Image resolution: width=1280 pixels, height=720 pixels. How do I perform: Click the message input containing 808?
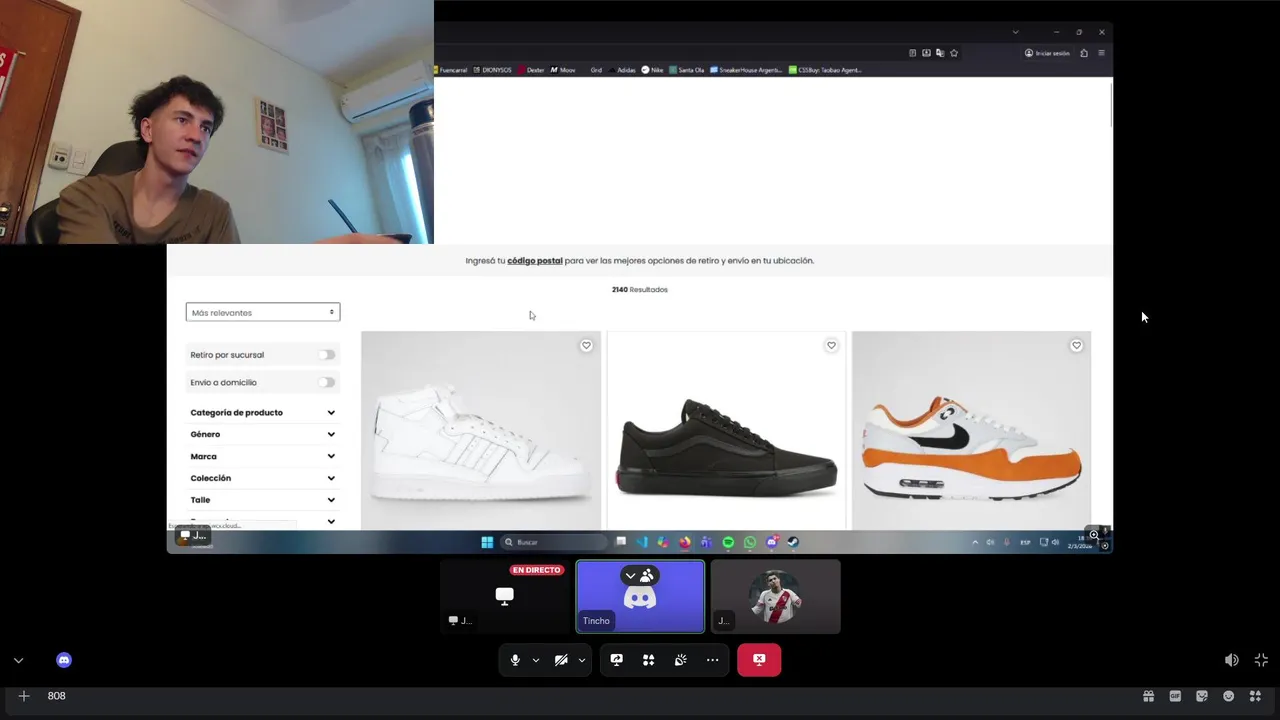coord(590,696)
